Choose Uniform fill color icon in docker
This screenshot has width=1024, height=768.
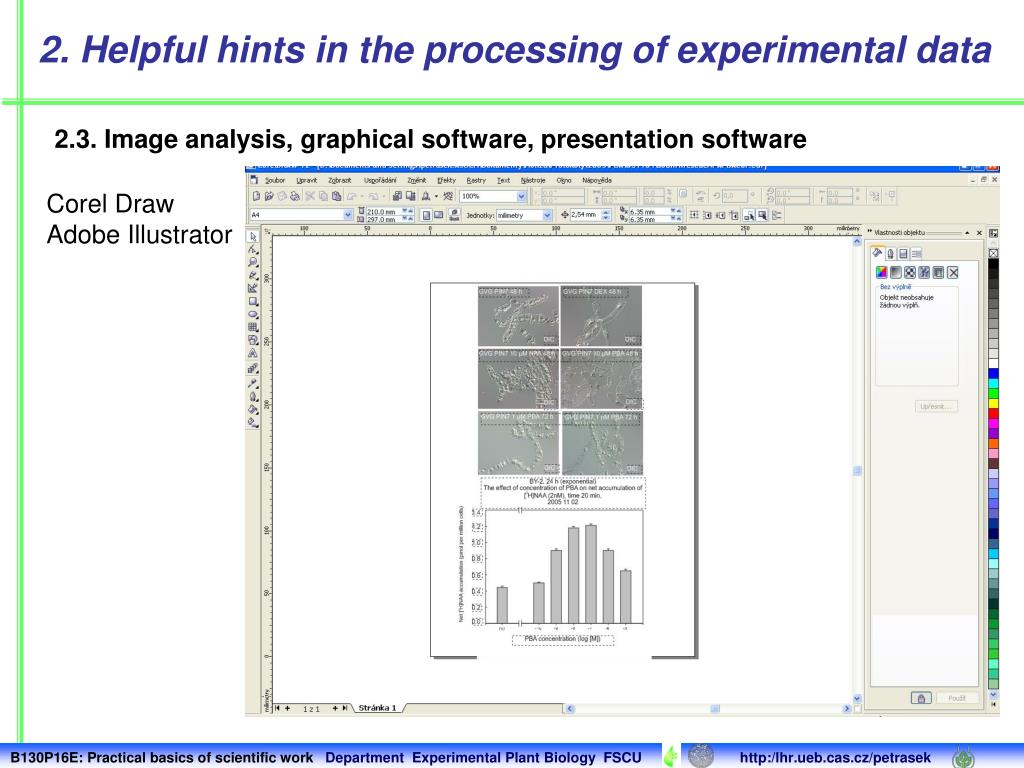[x=882, y=272]
